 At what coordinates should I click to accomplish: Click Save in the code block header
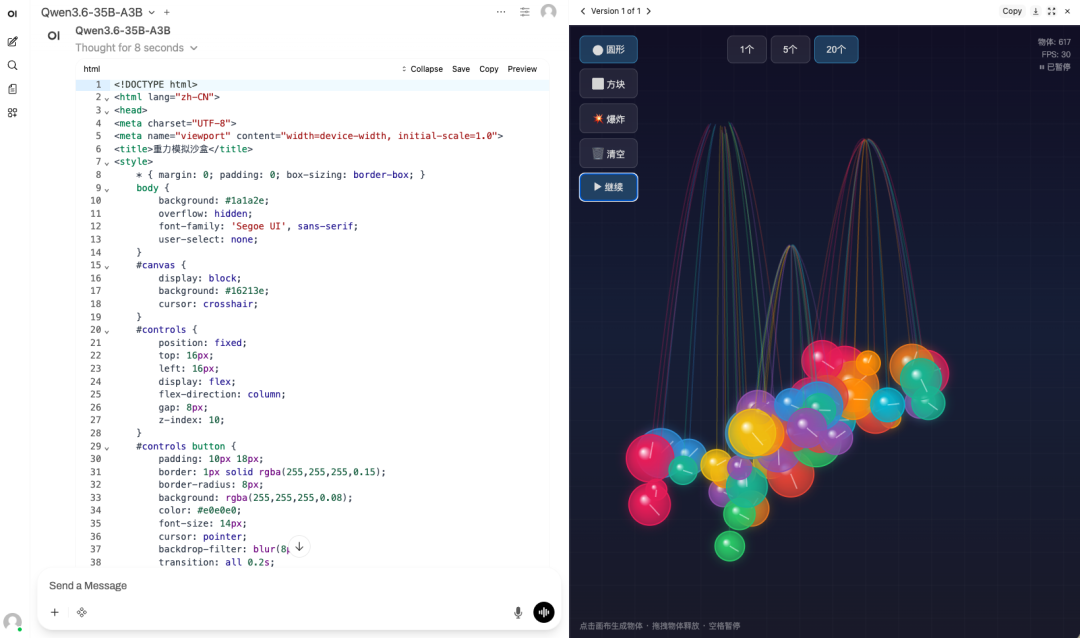pyautogui.click(x=461, y=69)
